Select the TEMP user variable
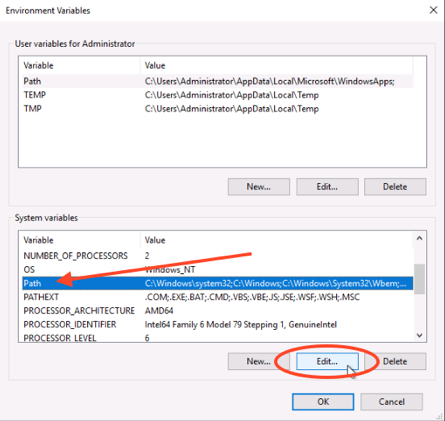 tap(218, 95)
